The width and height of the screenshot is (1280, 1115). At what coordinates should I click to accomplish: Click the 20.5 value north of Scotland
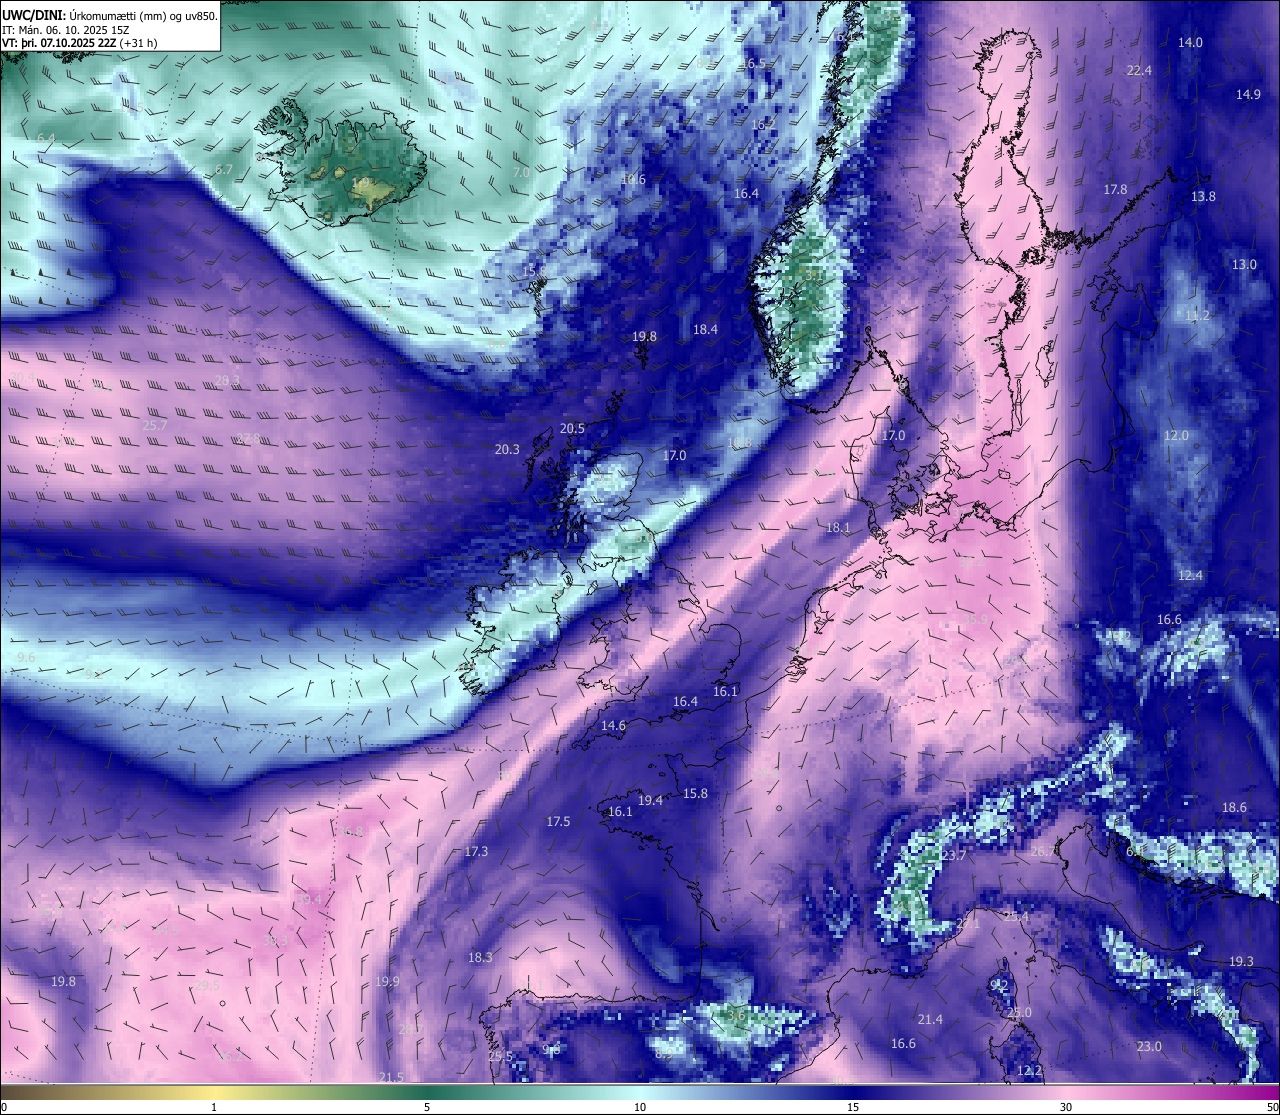tap(572, 428)
